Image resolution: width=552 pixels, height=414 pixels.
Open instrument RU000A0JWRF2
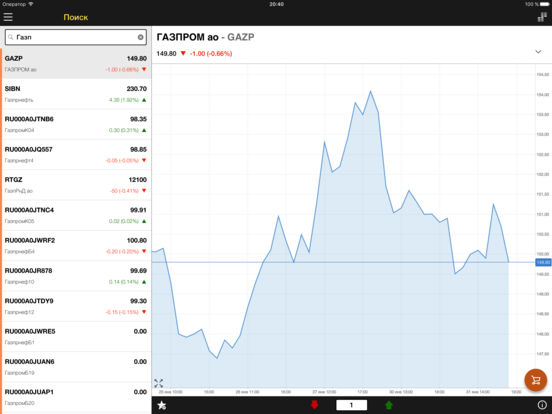point(76,245)
